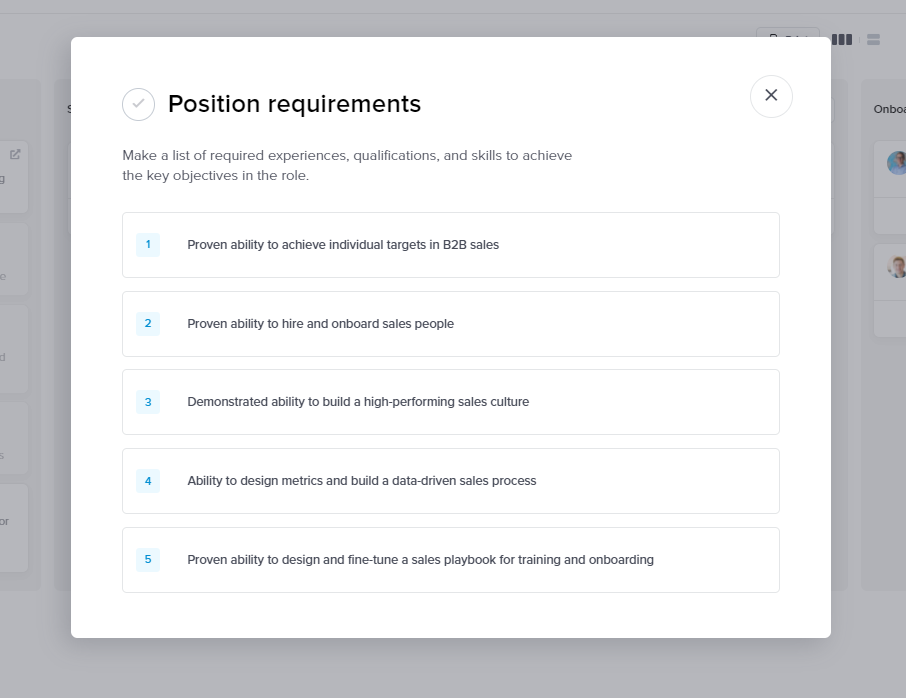Edit requirement about individual targets in B2B sales
Screen dimensions: 906x698
pos(451,245)
